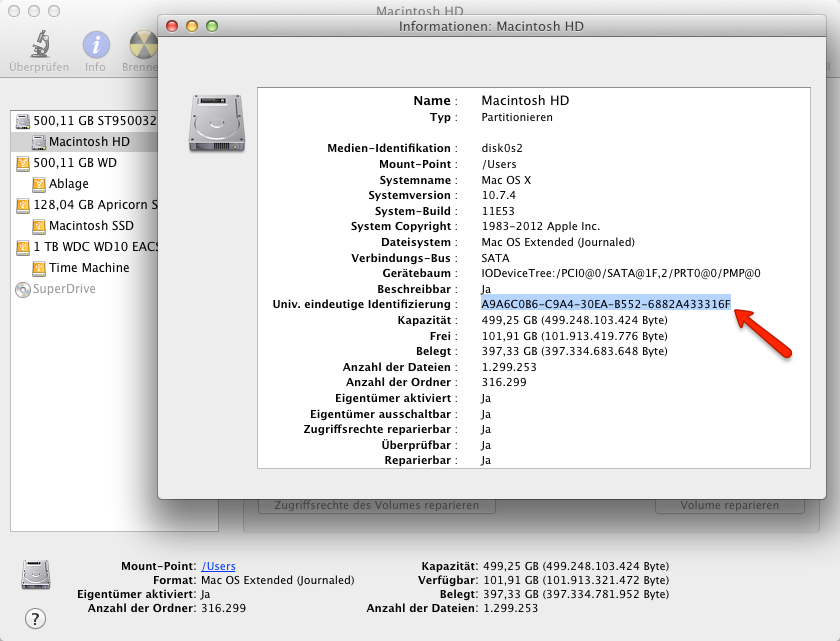Click the Macintosh HD volume icon in sidebar
The image size is (840, 641).
(x=39, y=142)
